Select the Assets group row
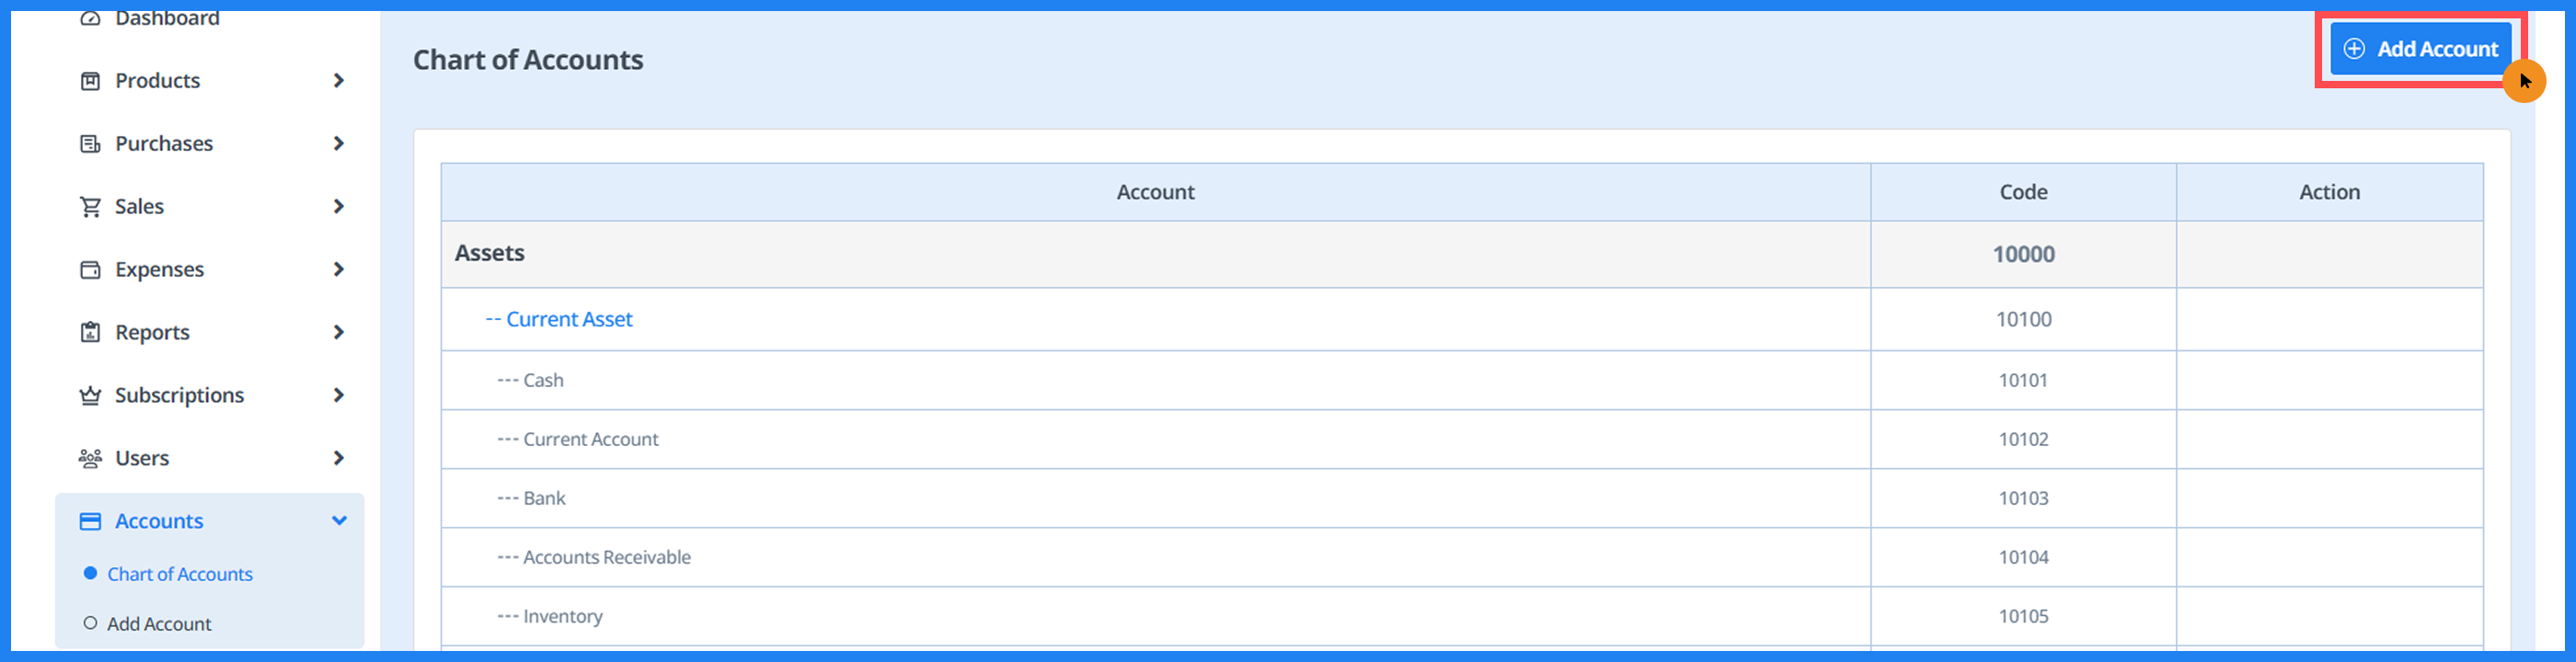 coord(1462,255)
